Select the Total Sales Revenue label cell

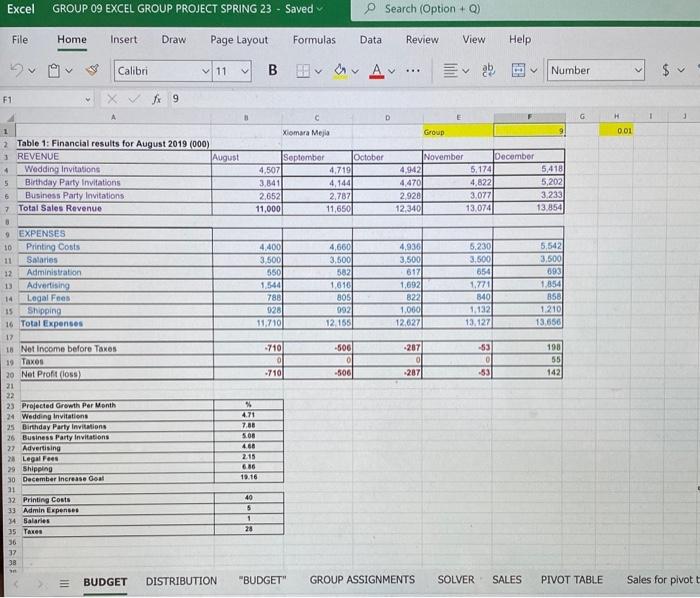pos(113,209)
